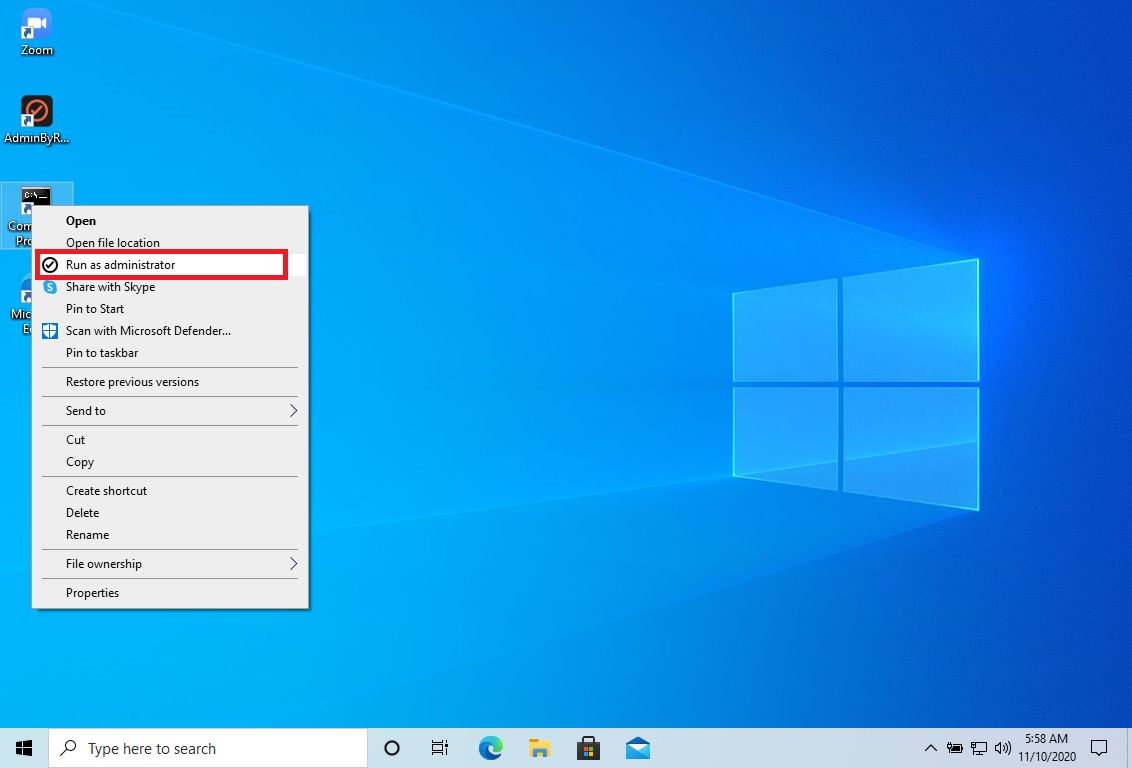Select the AdminByRequest desktop shortcut
Viewport: 1132px width, 768px height.
(37, 120)
